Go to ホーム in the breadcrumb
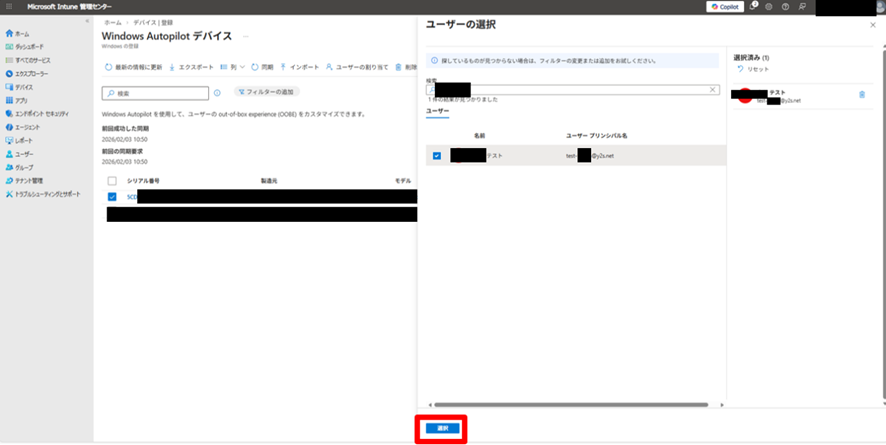Viewport: 886px width, 445px height. (x=112, y=22)
